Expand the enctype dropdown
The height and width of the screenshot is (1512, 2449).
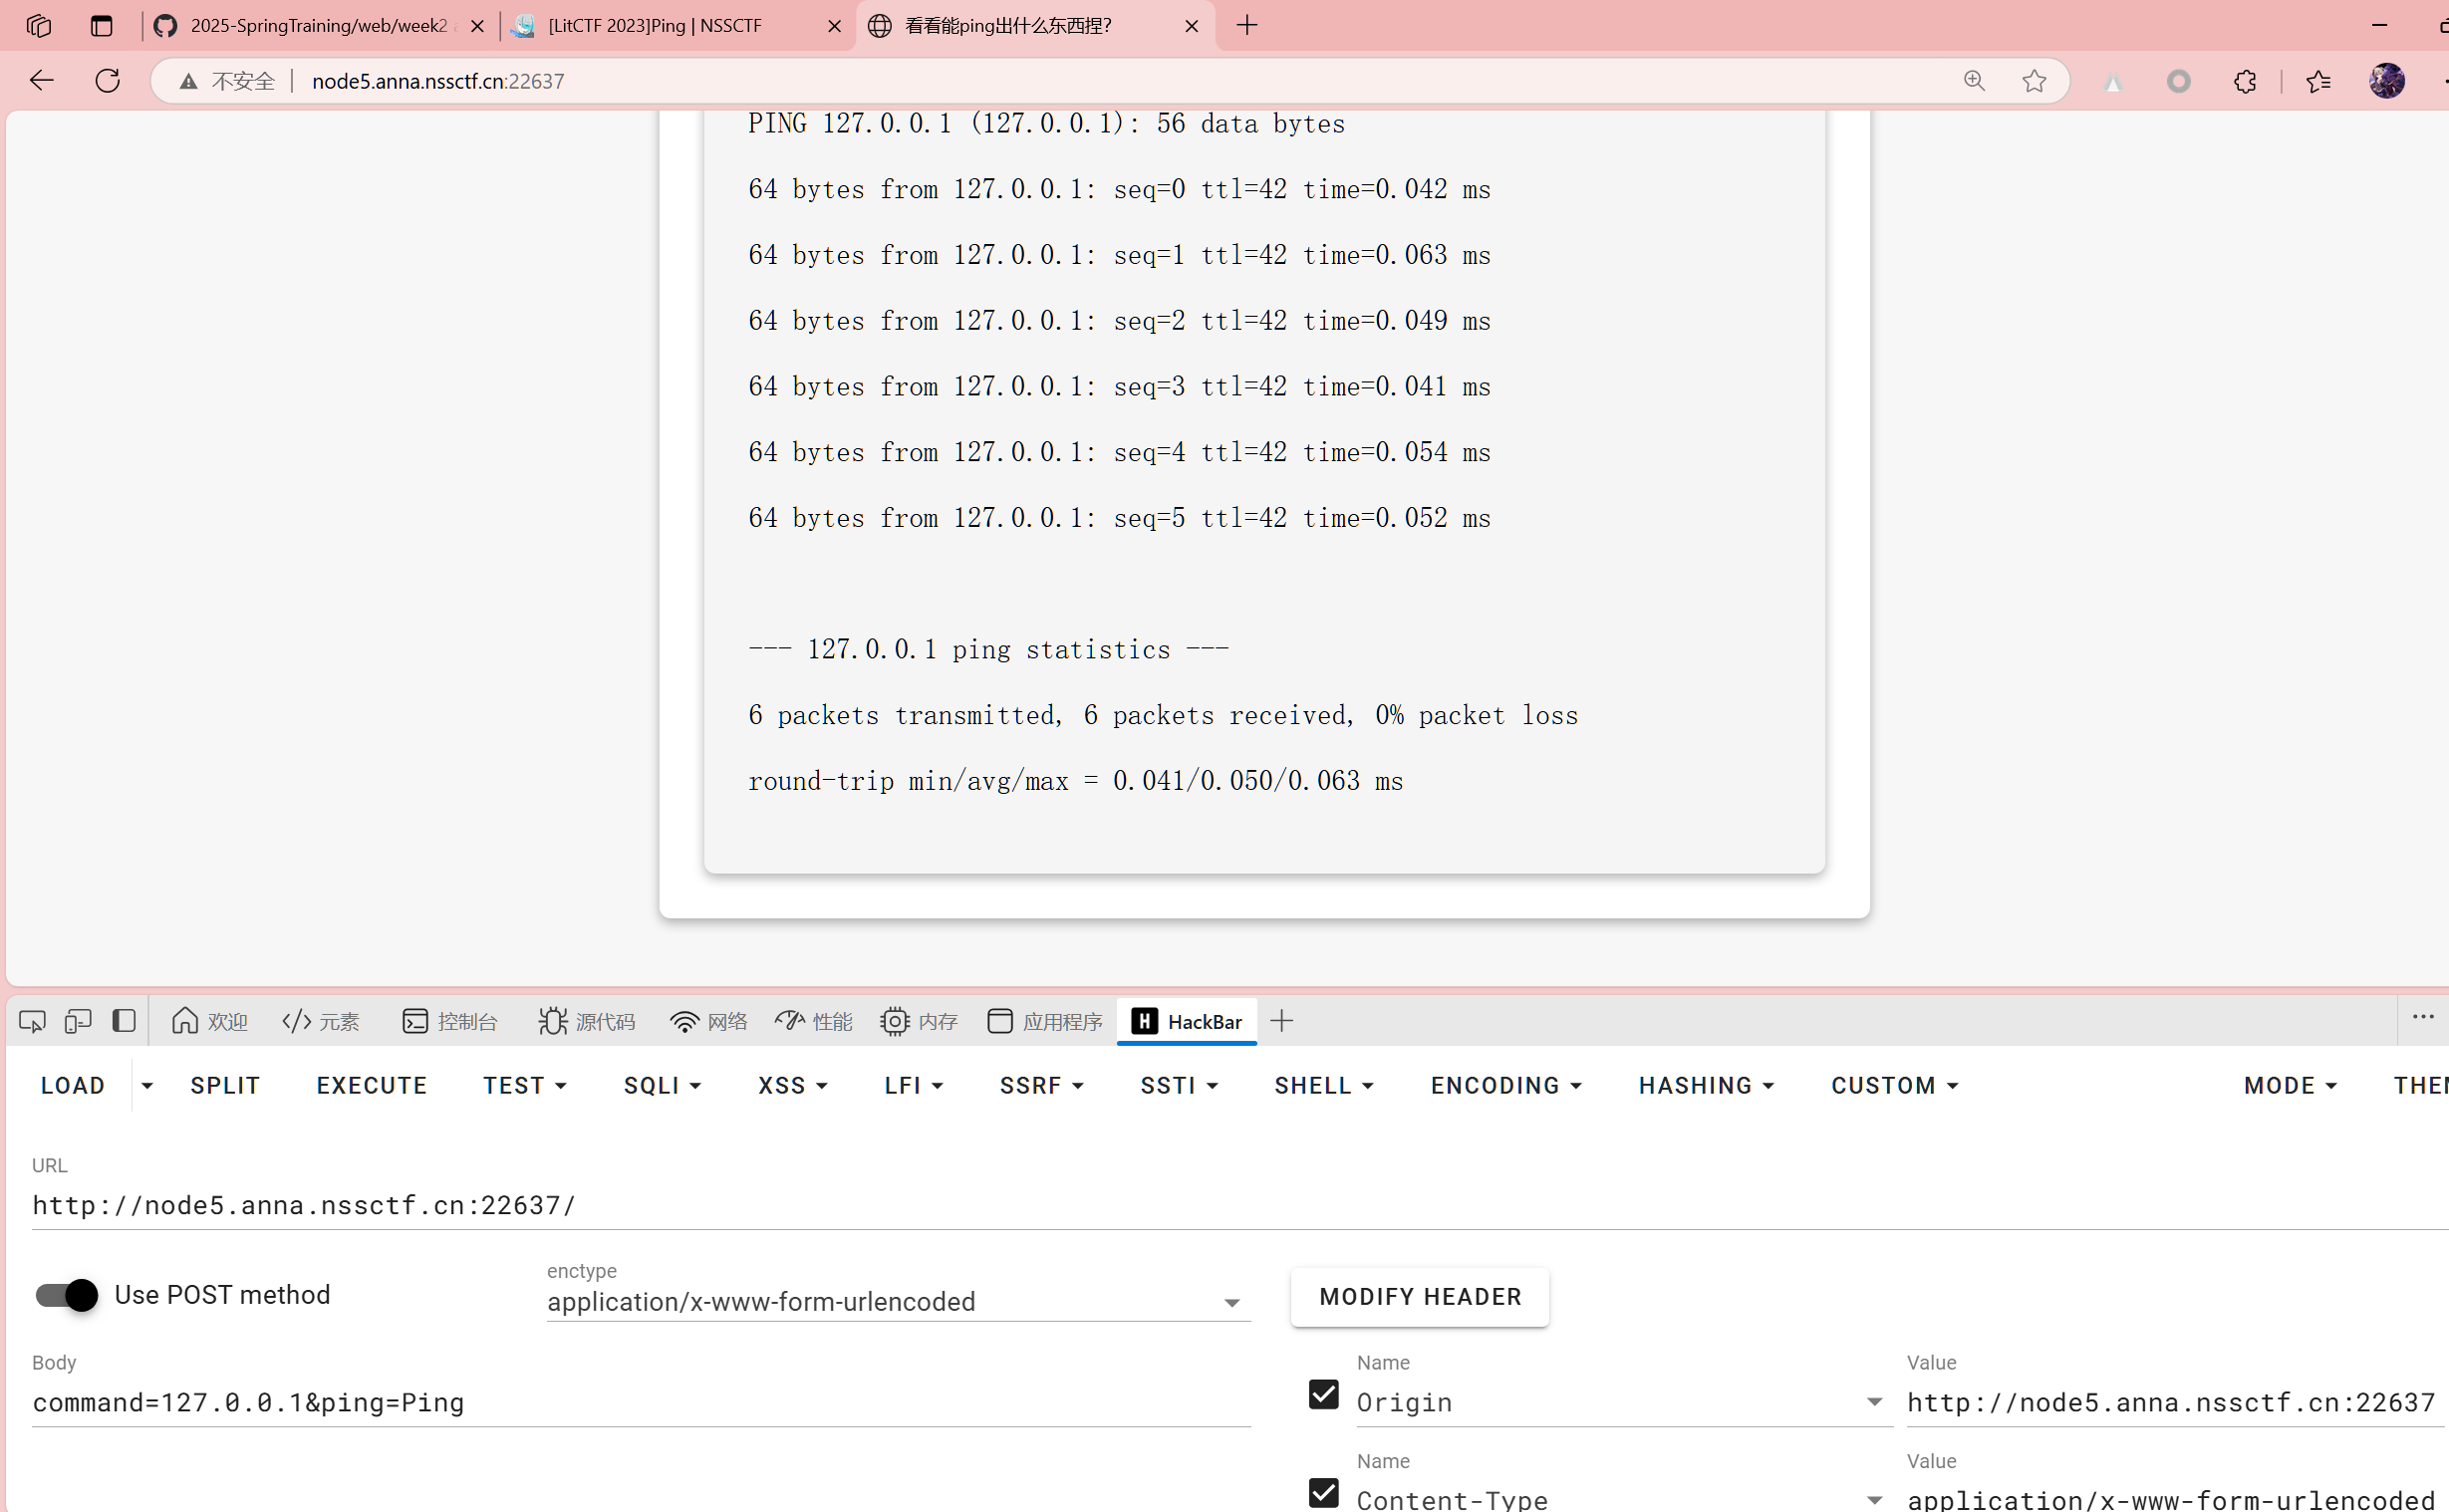1231,1302
